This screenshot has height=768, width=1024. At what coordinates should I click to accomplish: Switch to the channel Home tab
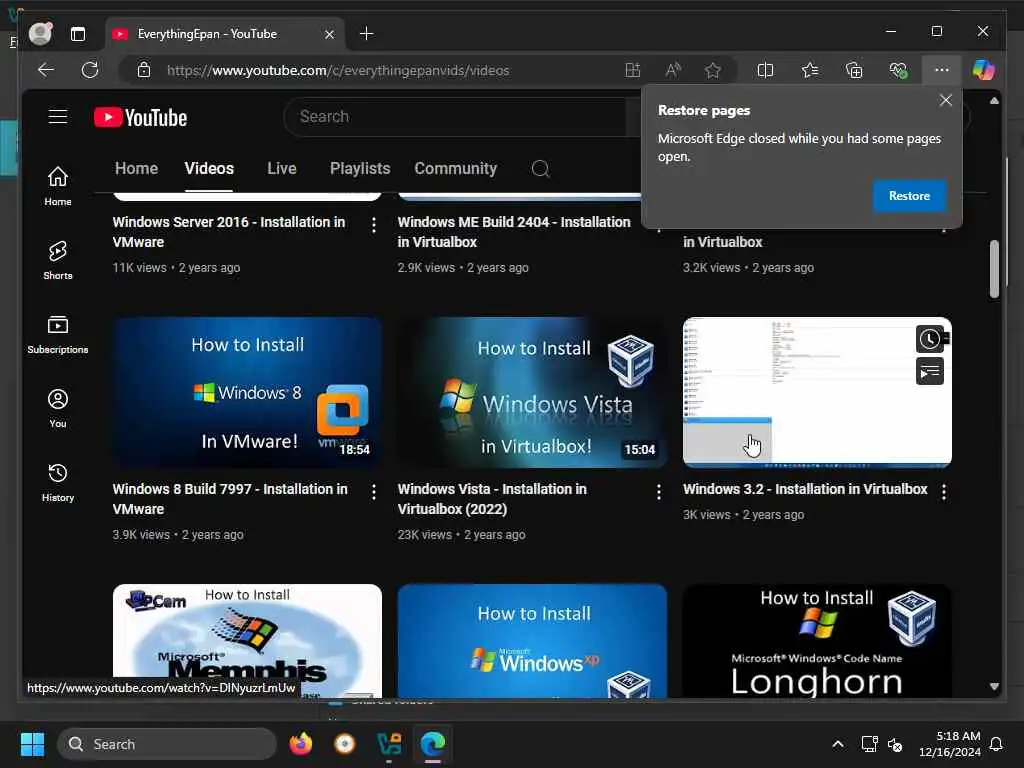tap(136, 168)
